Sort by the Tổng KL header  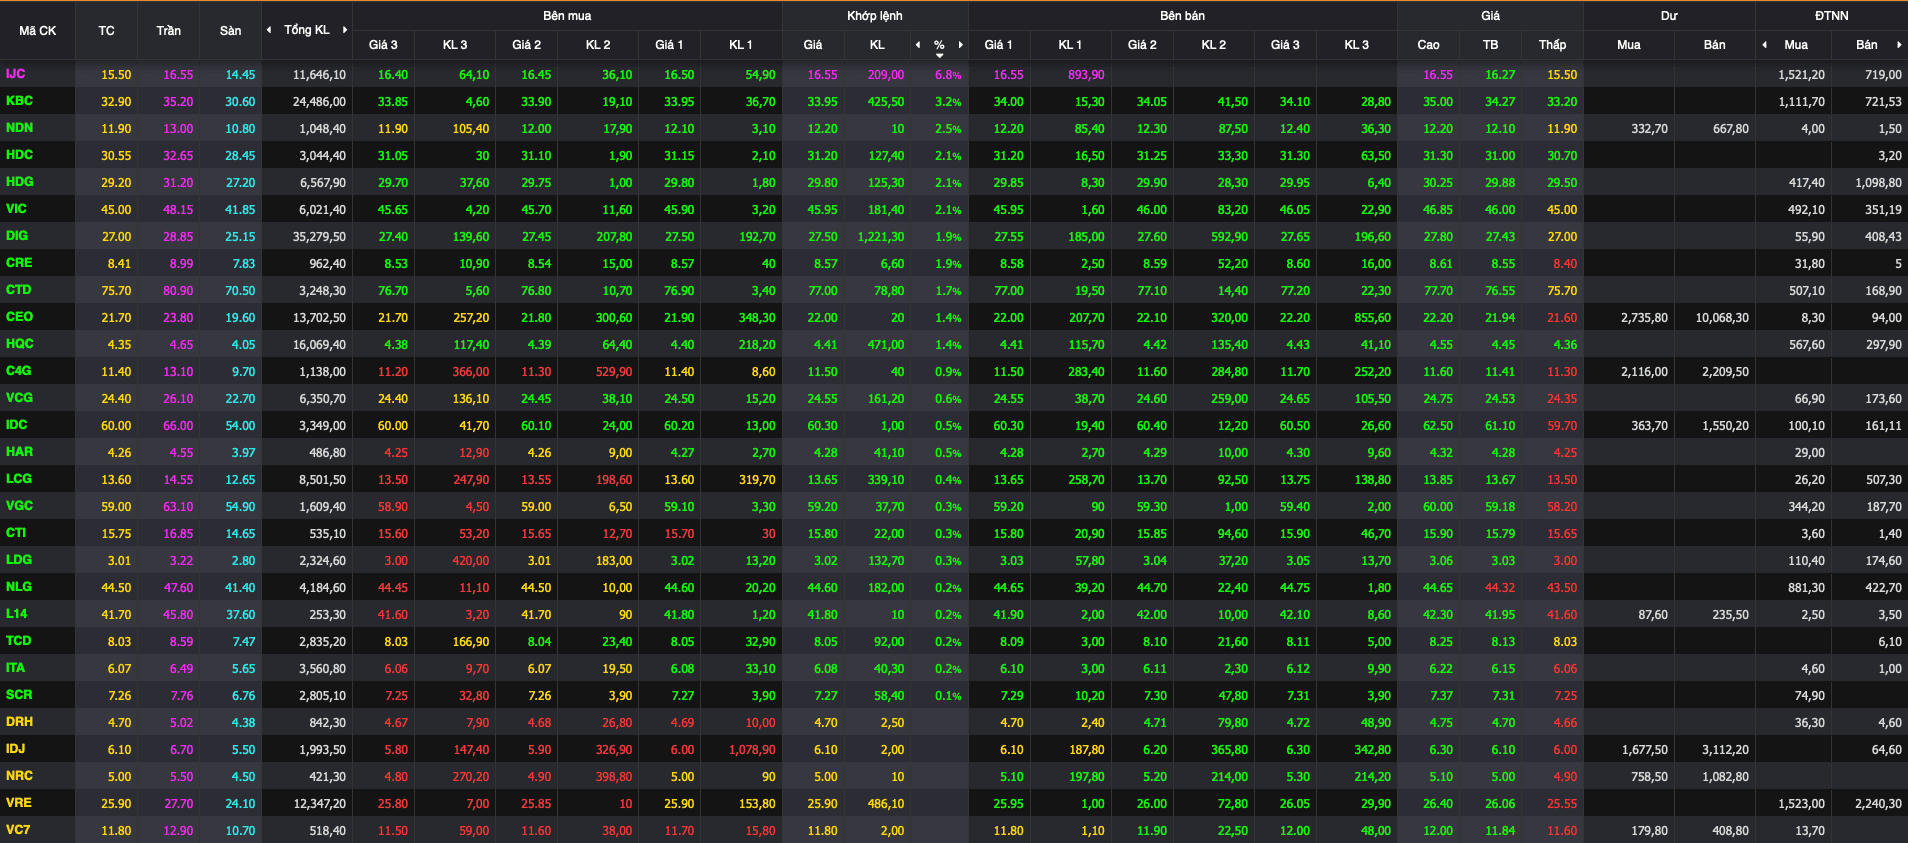(307, 30)
